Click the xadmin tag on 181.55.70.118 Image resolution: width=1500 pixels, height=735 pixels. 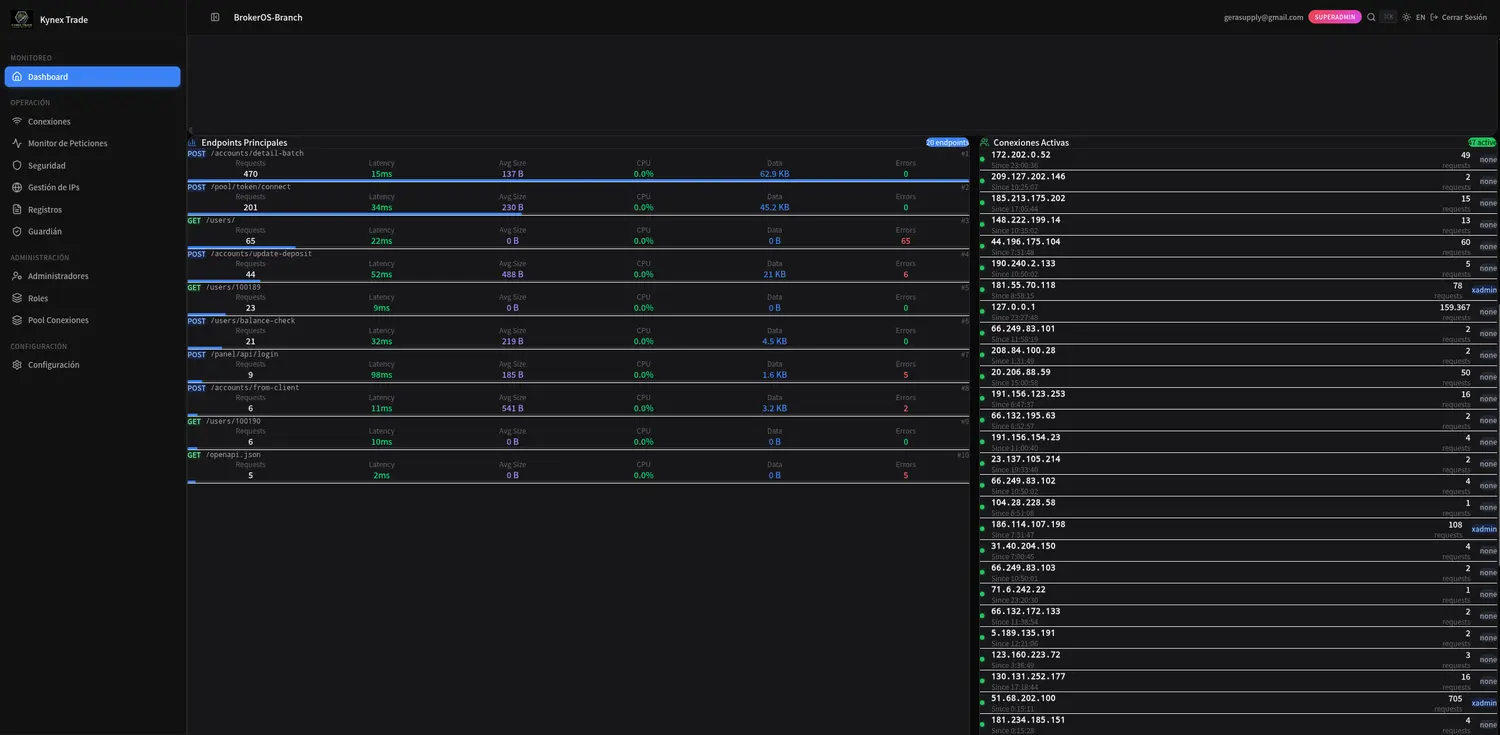coord(1484,290)
